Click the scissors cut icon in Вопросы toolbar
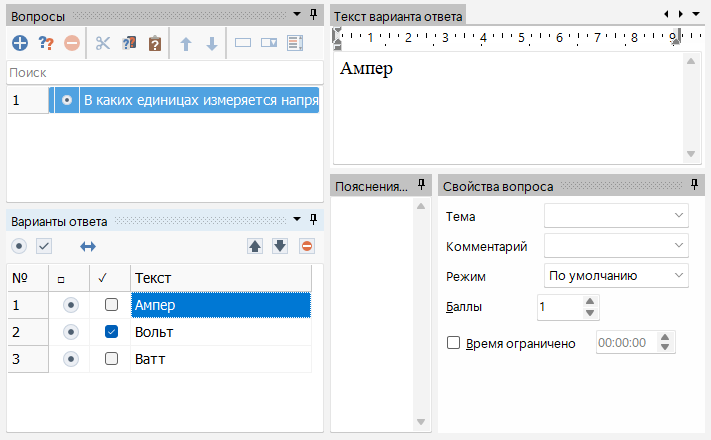711x440 pixels. tap(102, 43)
